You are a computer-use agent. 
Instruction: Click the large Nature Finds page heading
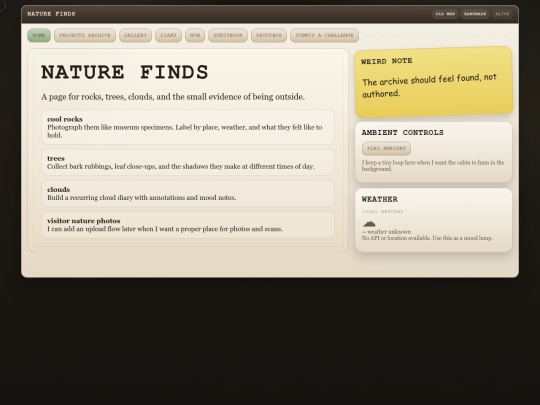click(125, 73)
